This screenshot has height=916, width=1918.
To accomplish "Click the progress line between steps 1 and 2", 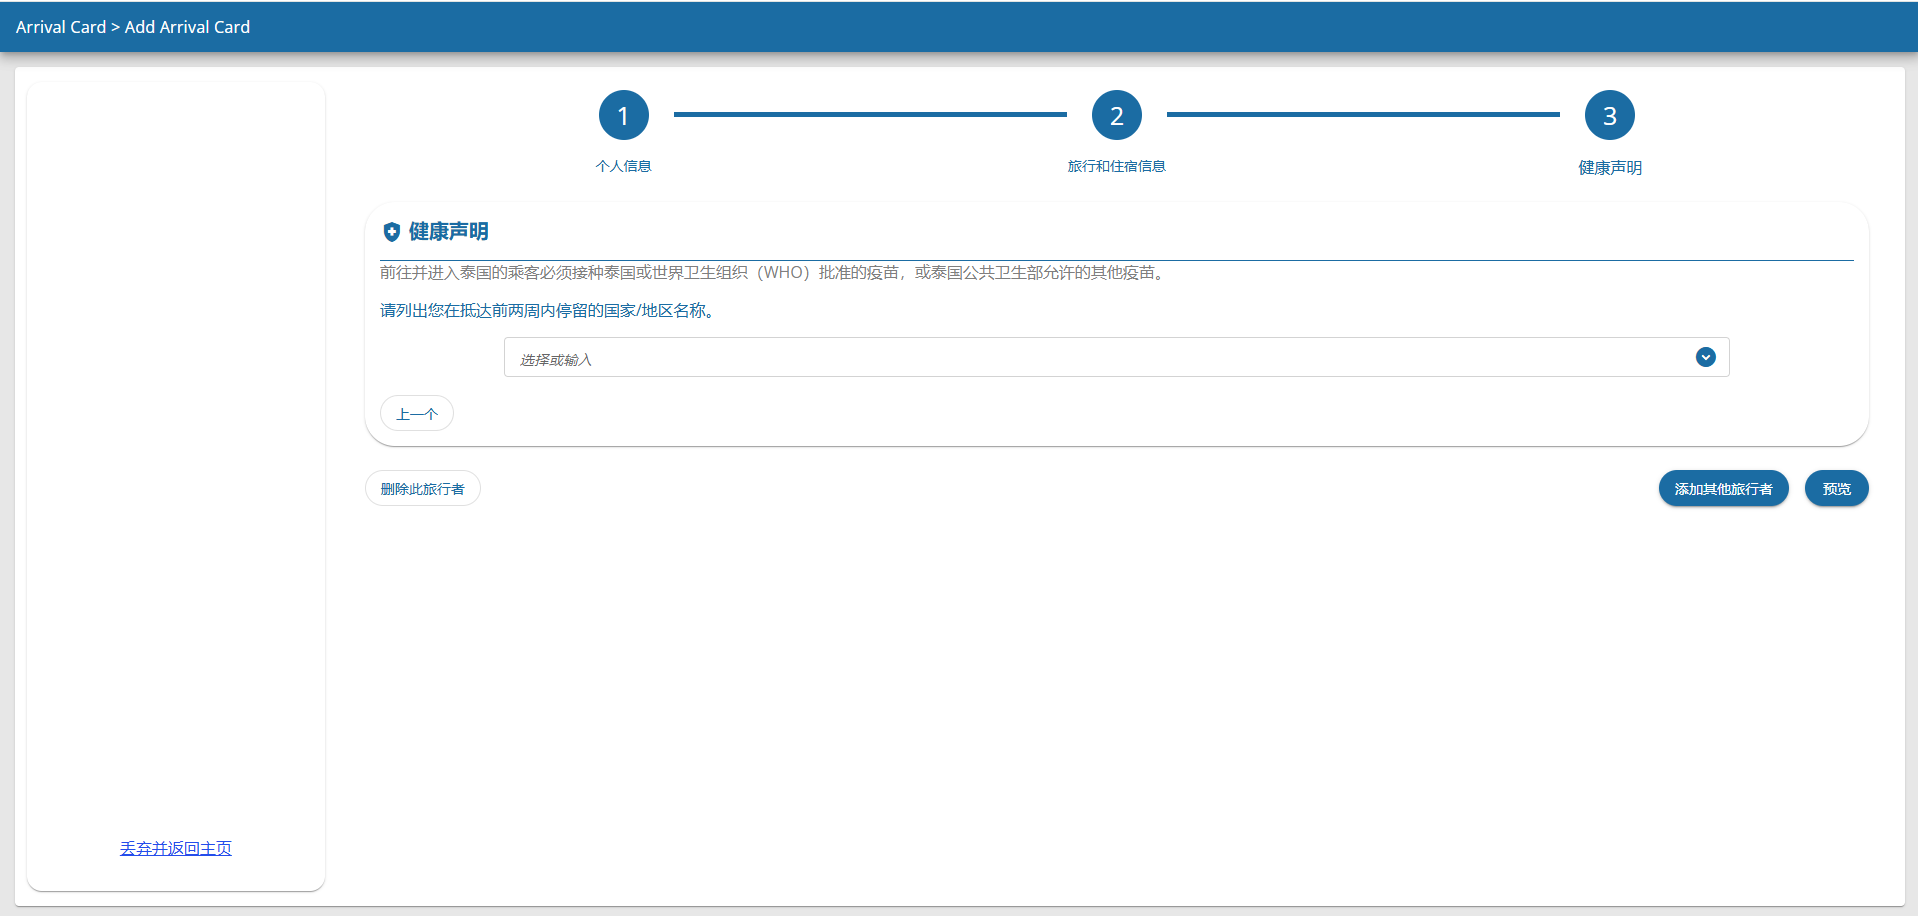I will [x=869, y=115].
